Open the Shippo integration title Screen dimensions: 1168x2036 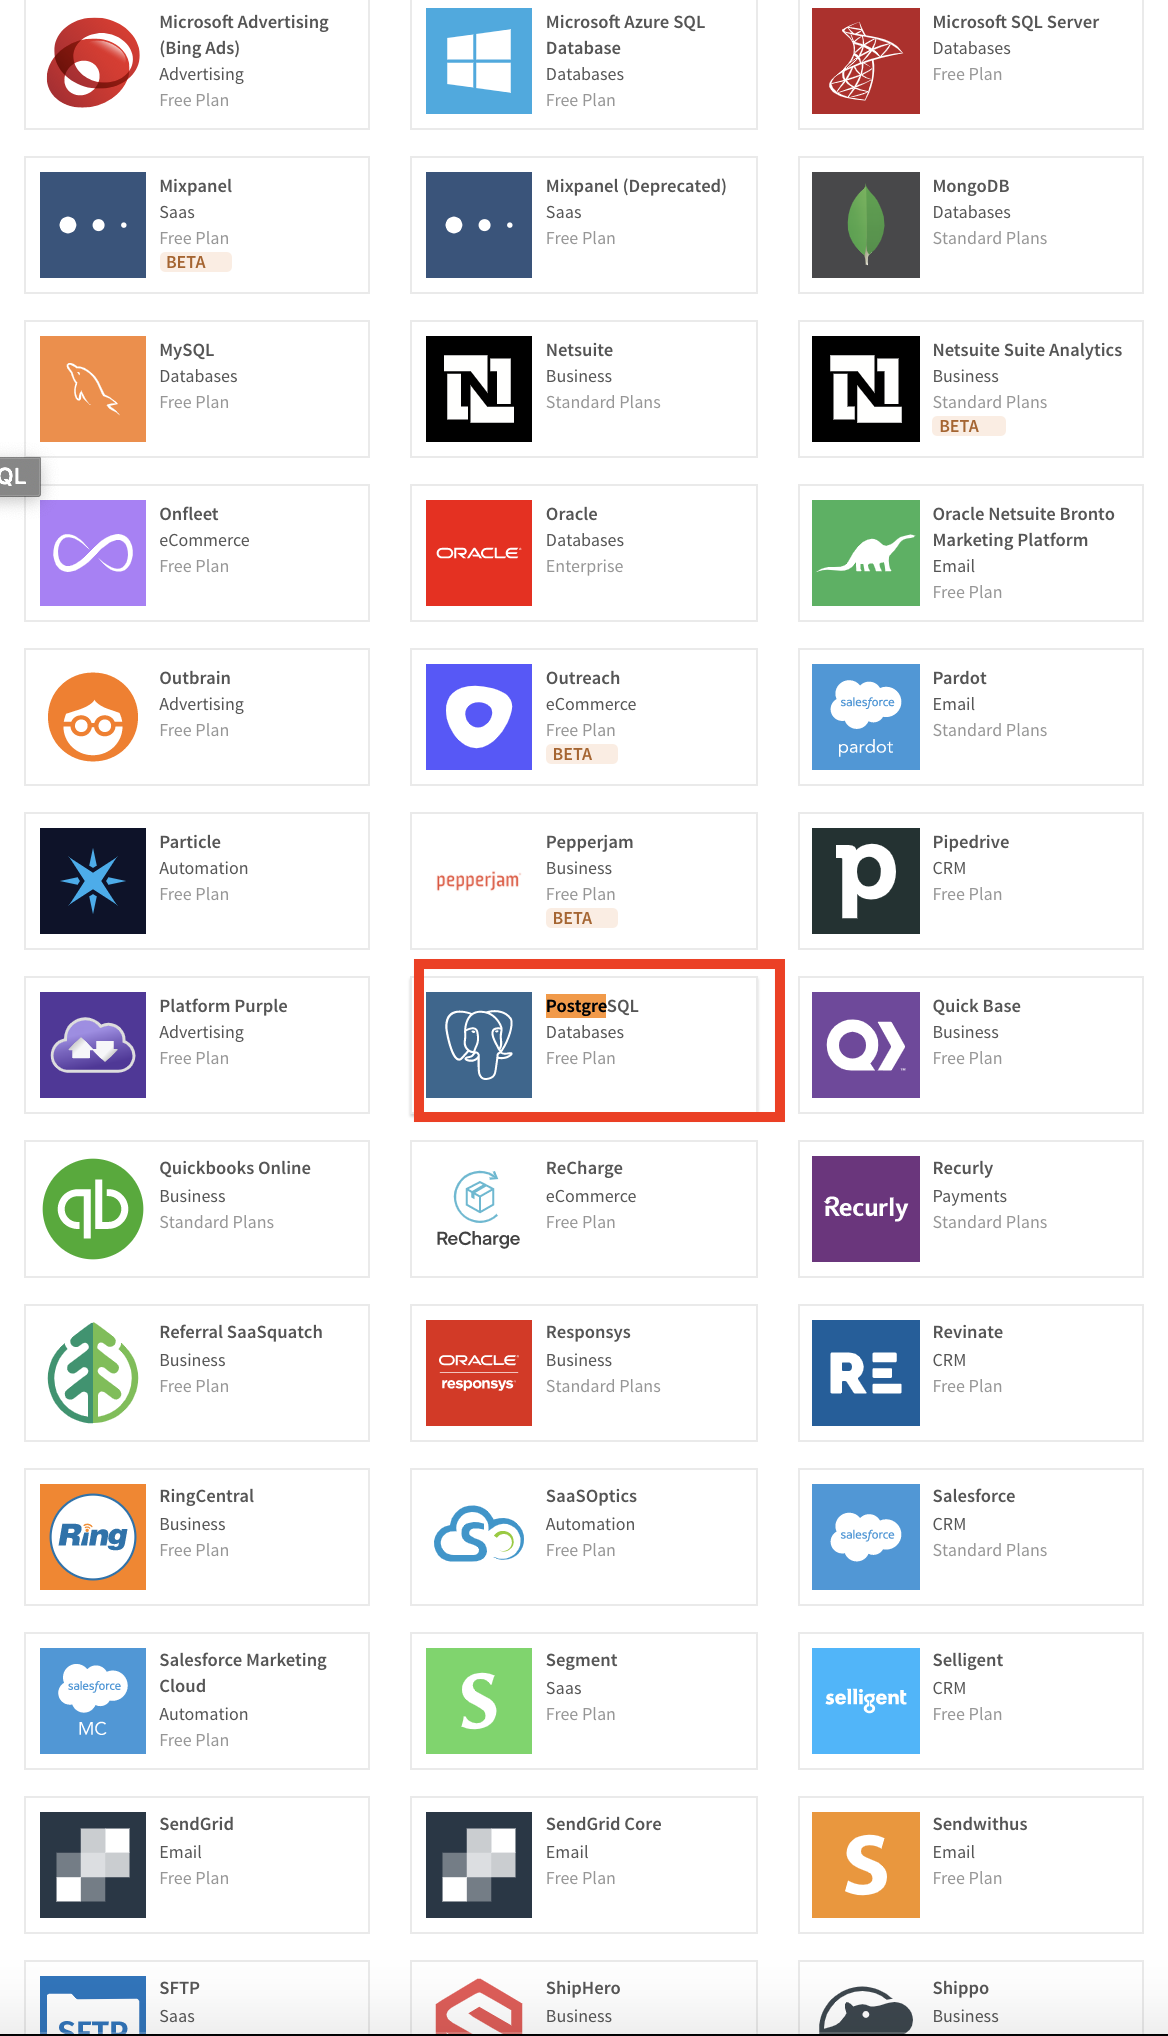coord(961,1988)
